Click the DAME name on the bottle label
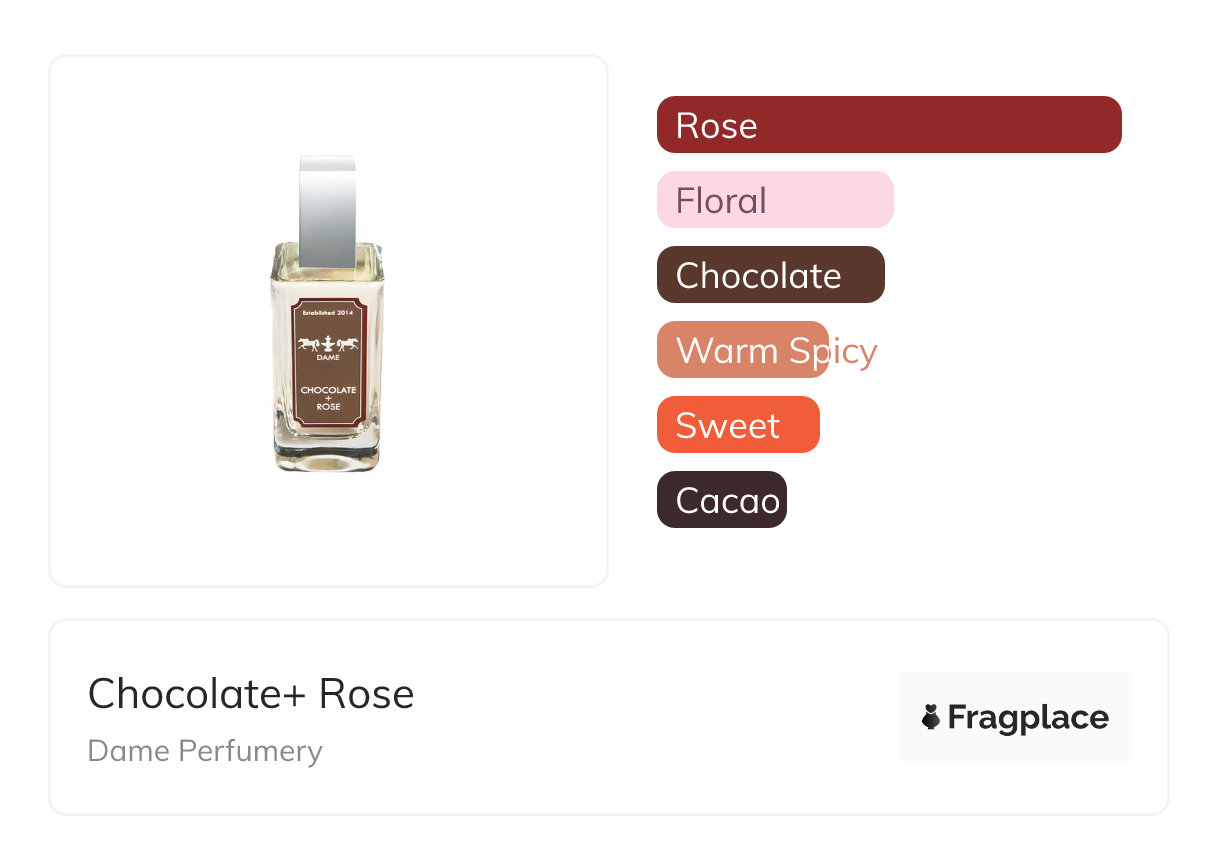 pyautogui.click(x=328, y=358)
